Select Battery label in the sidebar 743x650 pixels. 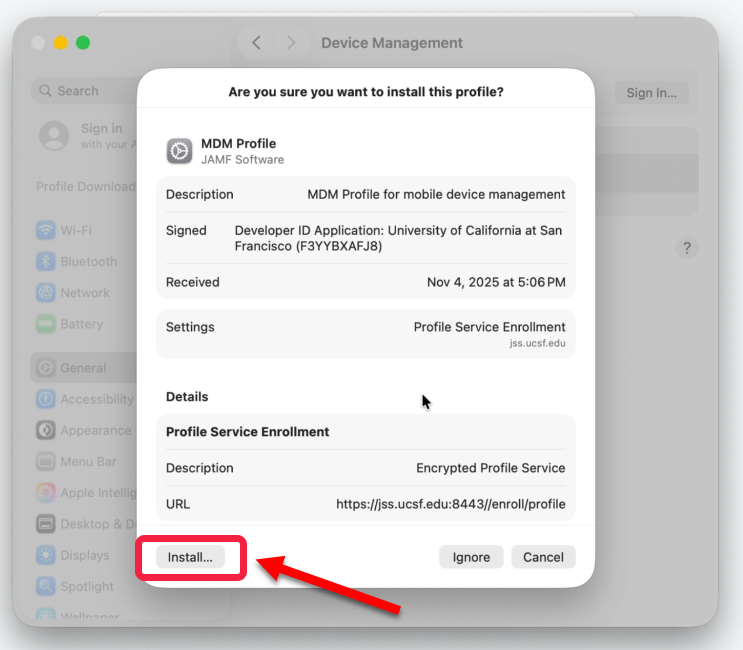click(x=82, y=324)
